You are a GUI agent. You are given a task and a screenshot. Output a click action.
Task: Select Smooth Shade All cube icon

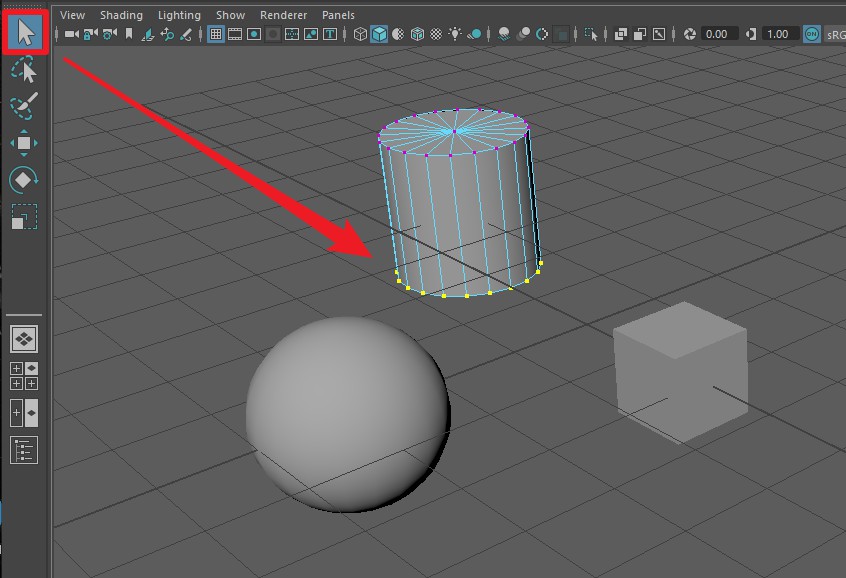pyautogui.click(x=379, y=35)
